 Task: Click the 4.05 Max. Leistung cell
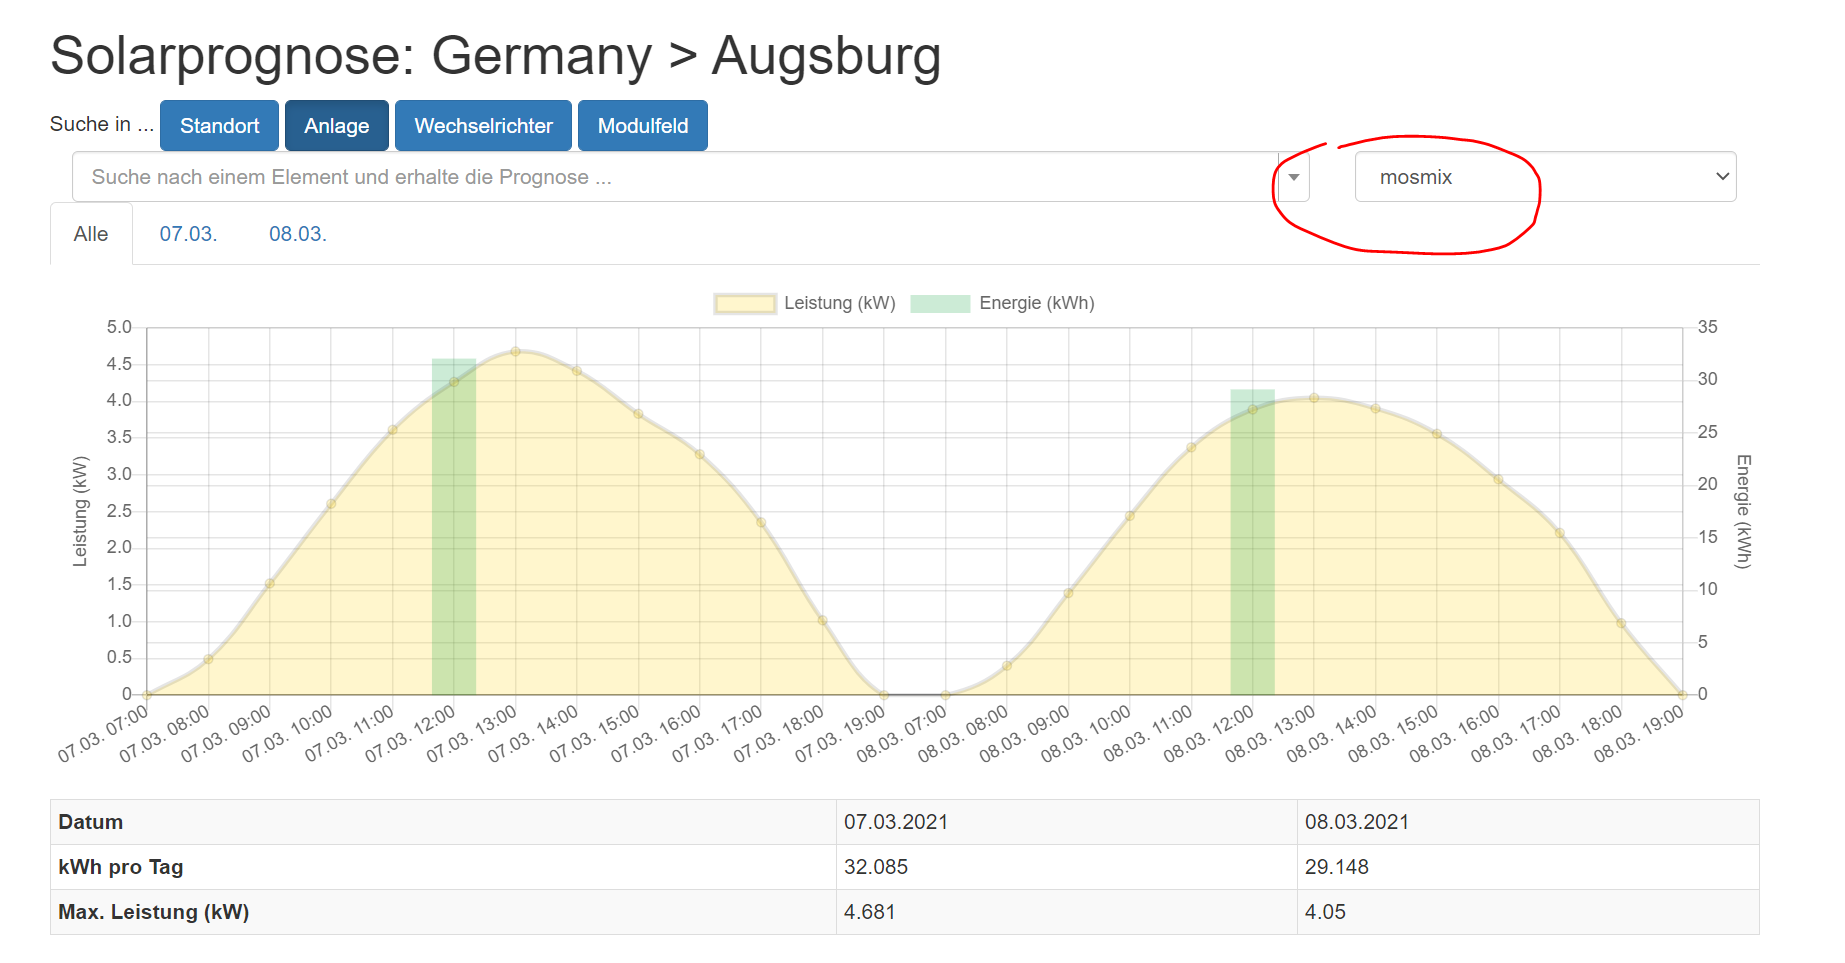[x=1325, y=912]
